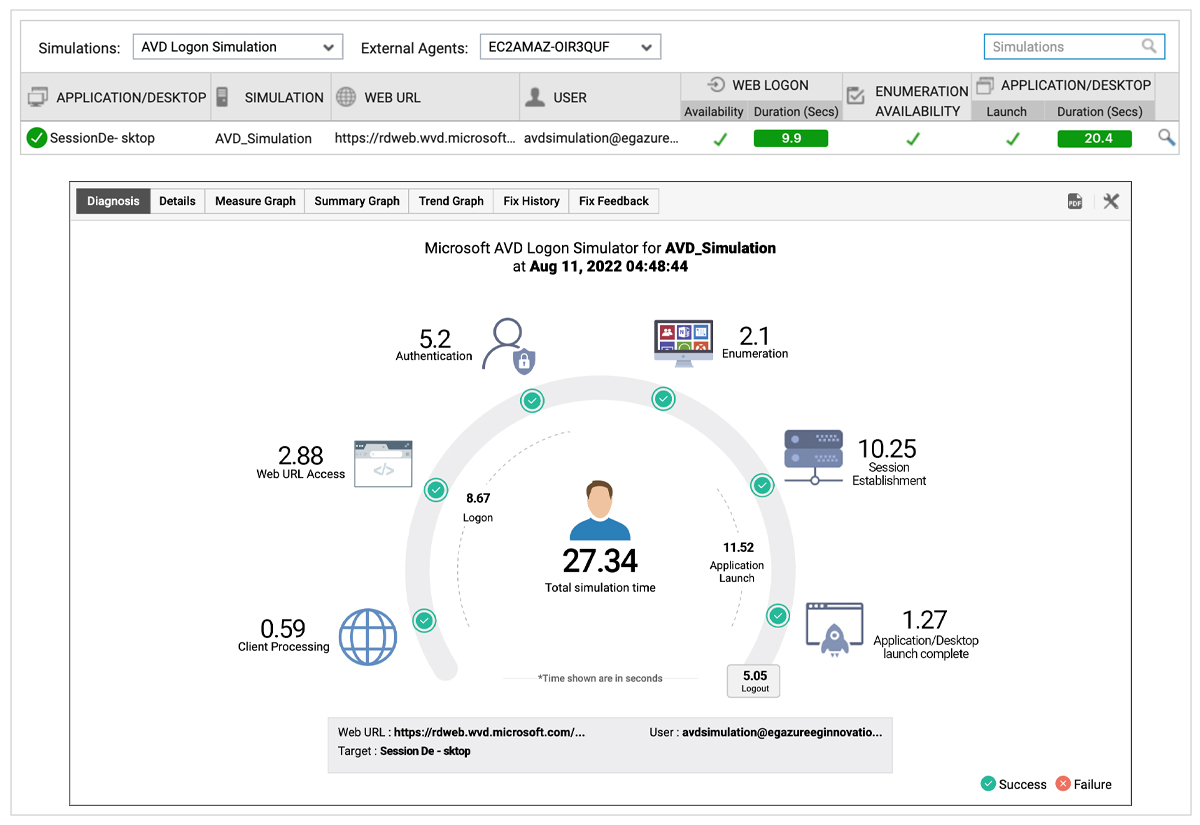
Task: Click the server icon in SIMULATION header
Action: tap(222, 97)
